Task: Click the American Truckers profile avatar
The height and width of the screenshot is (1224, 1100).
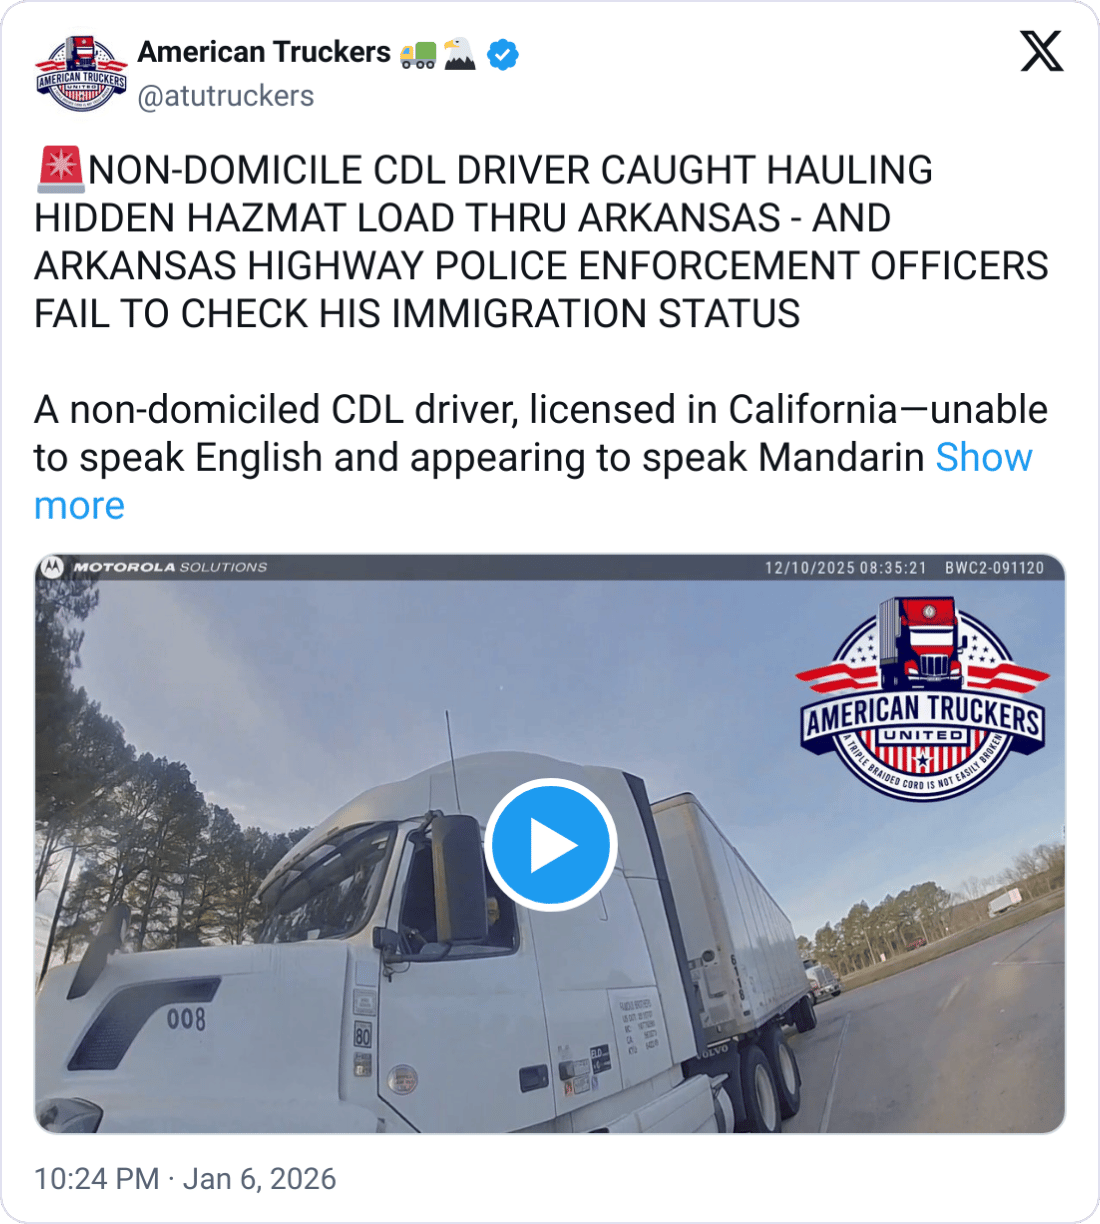Action: click(81, 73)
